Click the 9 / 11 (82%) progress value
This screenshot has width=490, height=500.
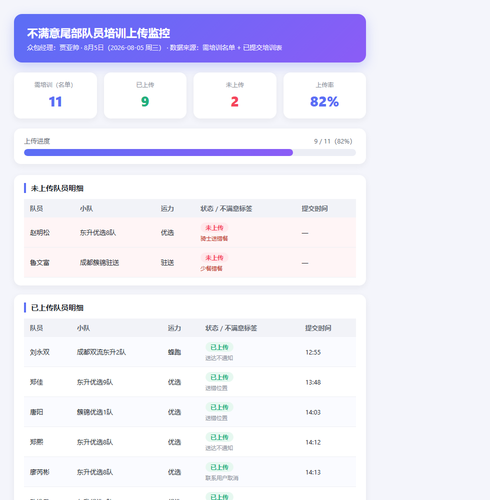pyautogui.click(x=333, y=141)
